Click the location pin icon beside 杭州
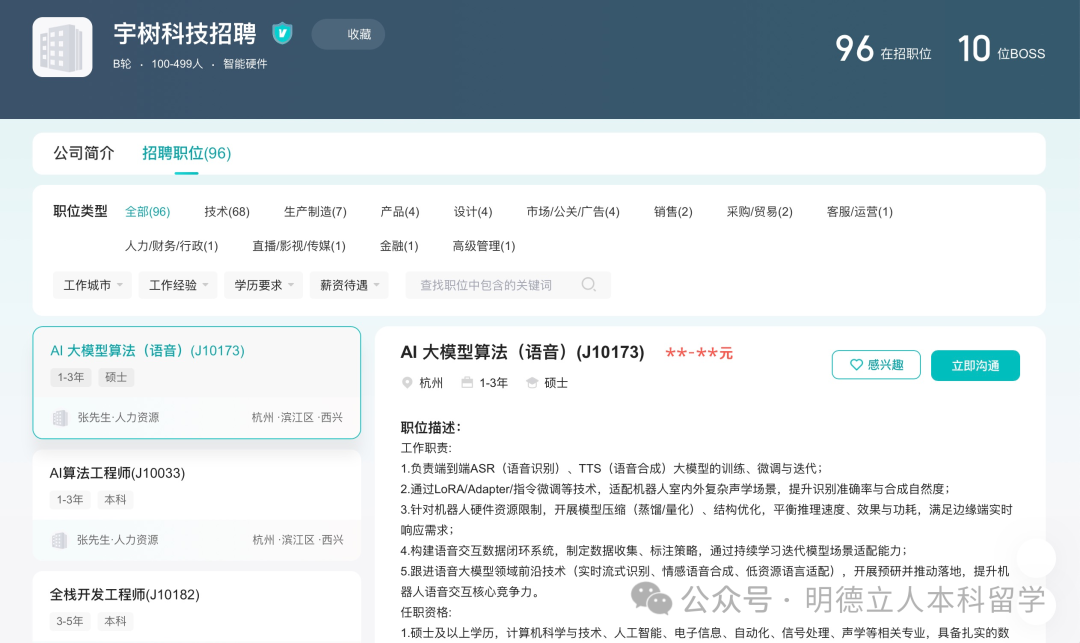The width and height of the screenshot is (1080, 643). point(406,383)
